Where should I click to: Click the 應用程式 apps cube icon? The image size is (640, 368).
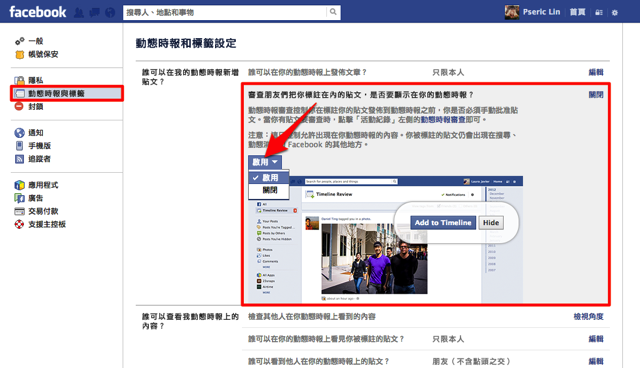[19, 185]
